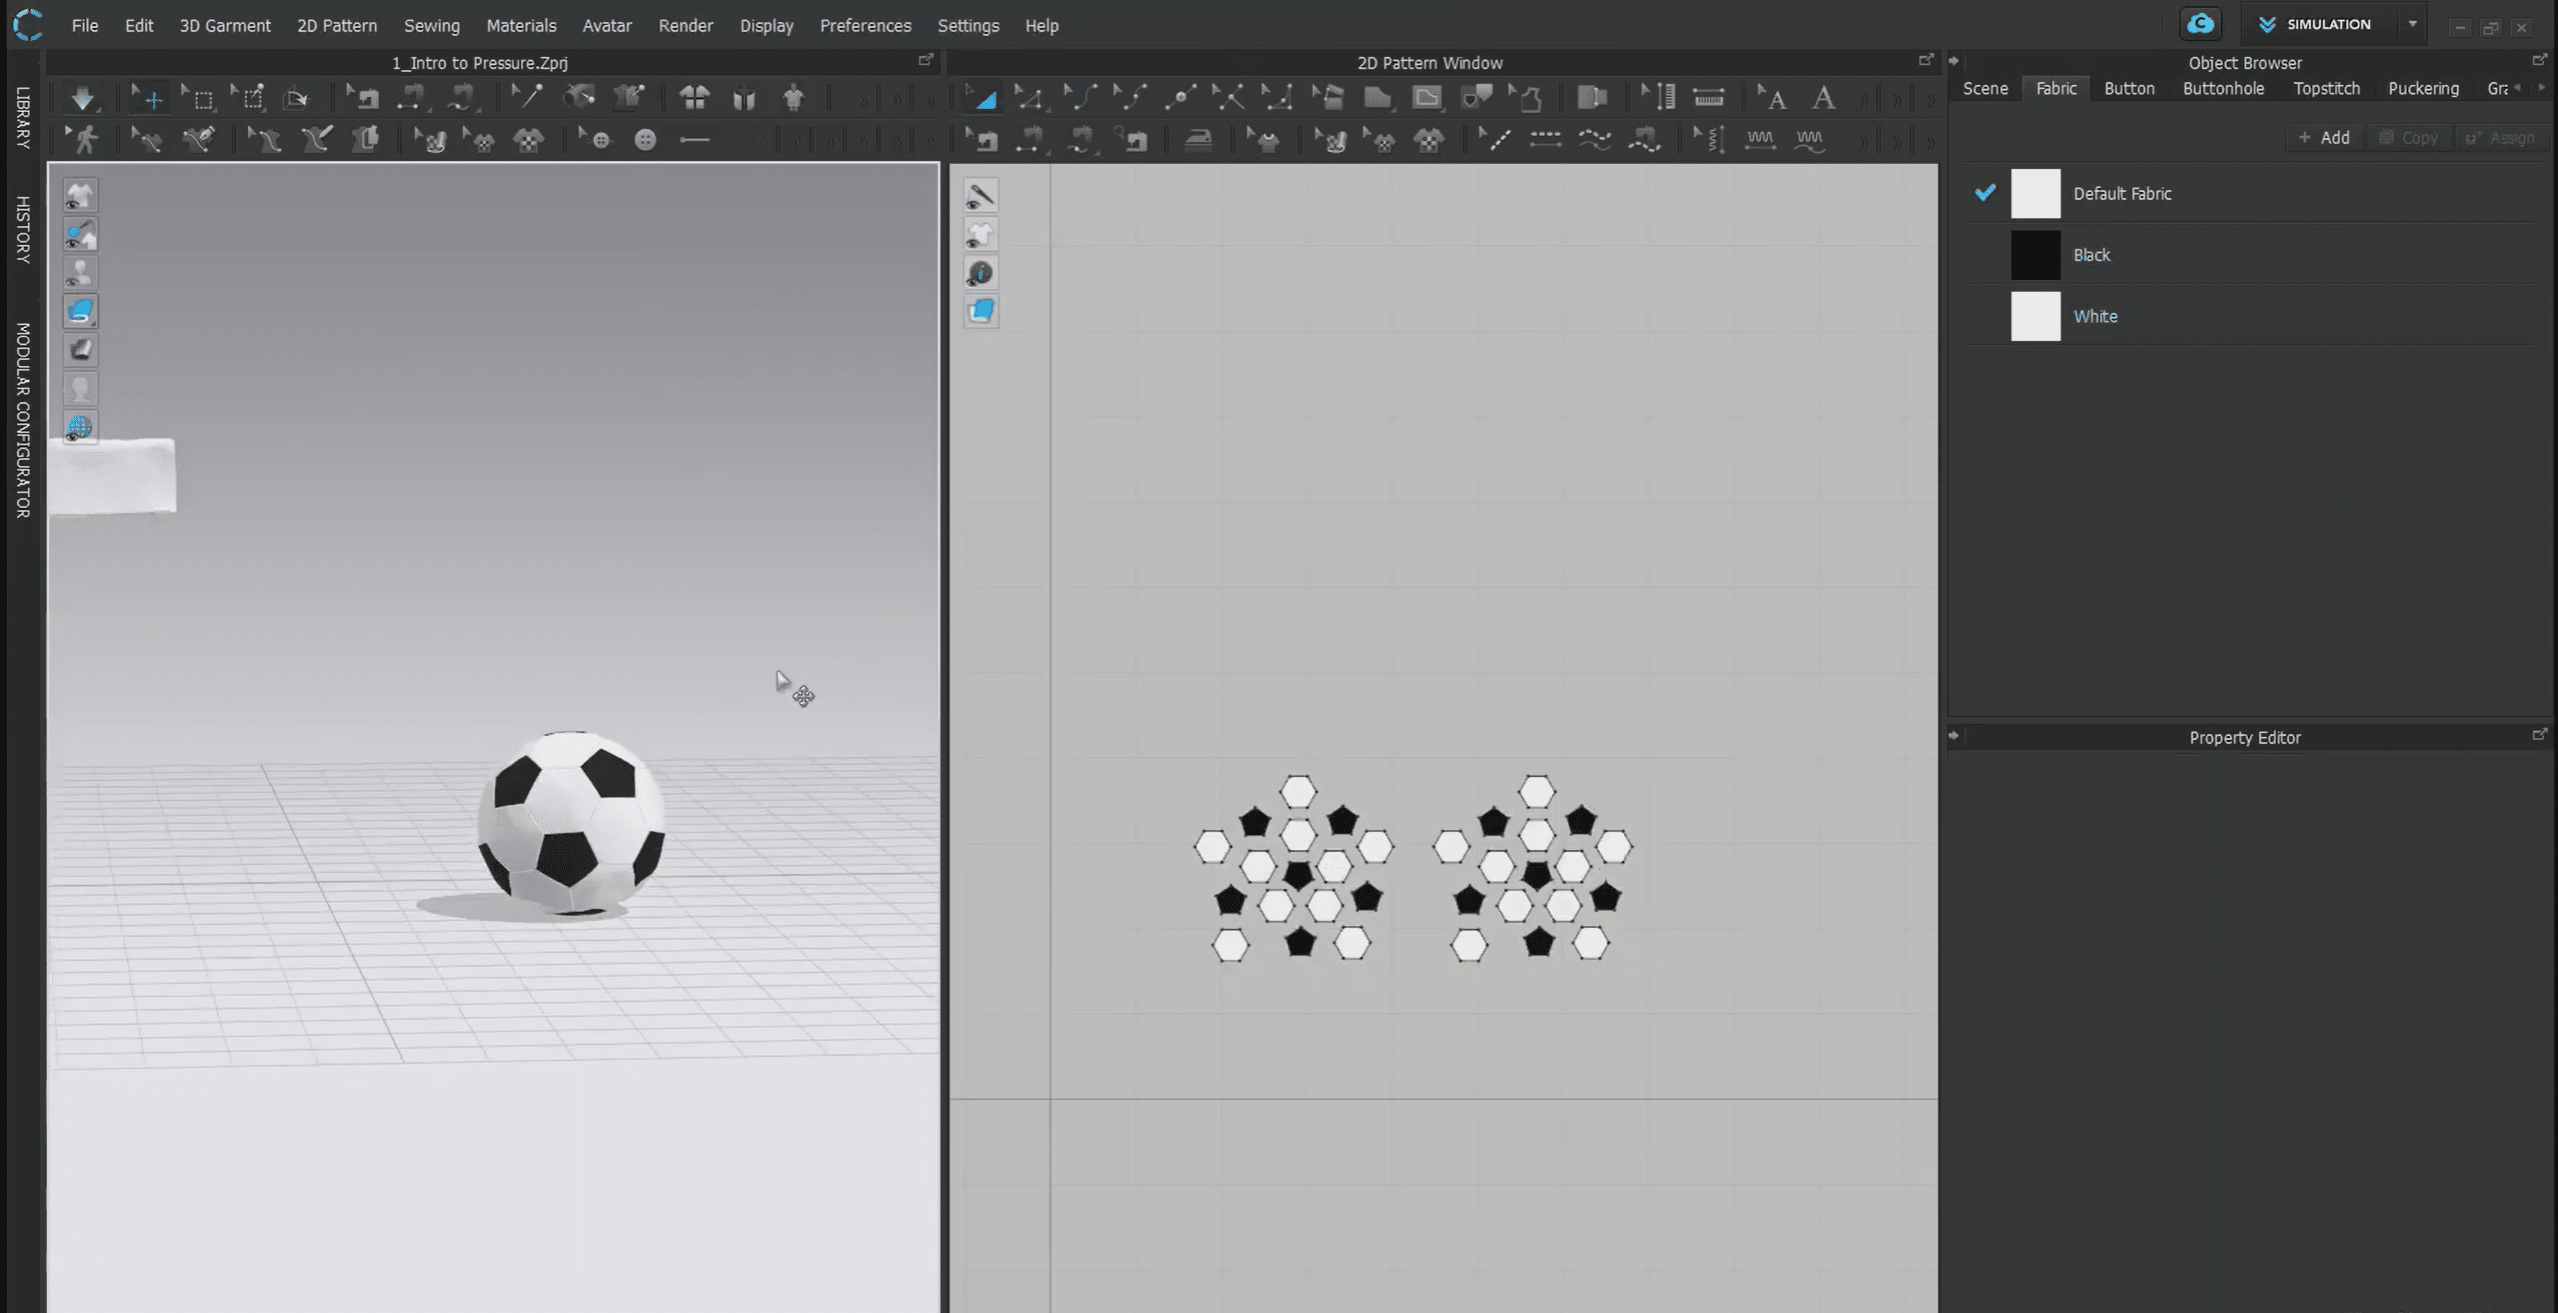Activate the large A text tool

[1823, 98]
